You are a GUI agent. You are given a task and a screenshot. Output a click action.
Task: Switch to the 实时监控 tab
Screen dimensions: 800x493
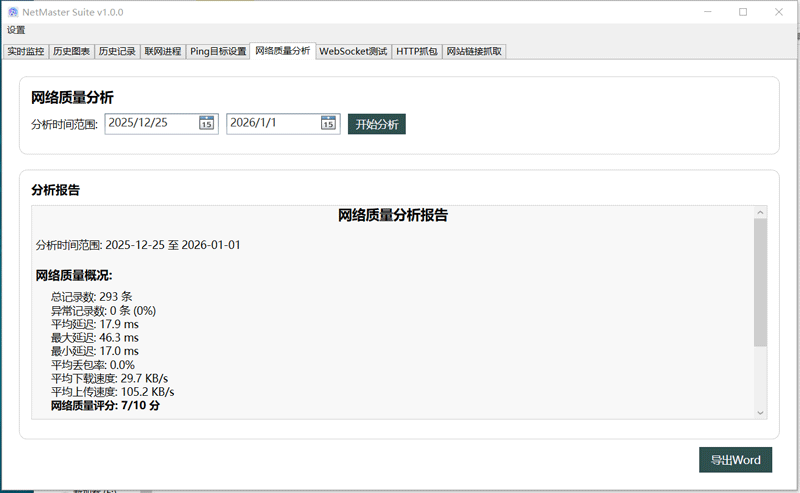coord(26,51)
